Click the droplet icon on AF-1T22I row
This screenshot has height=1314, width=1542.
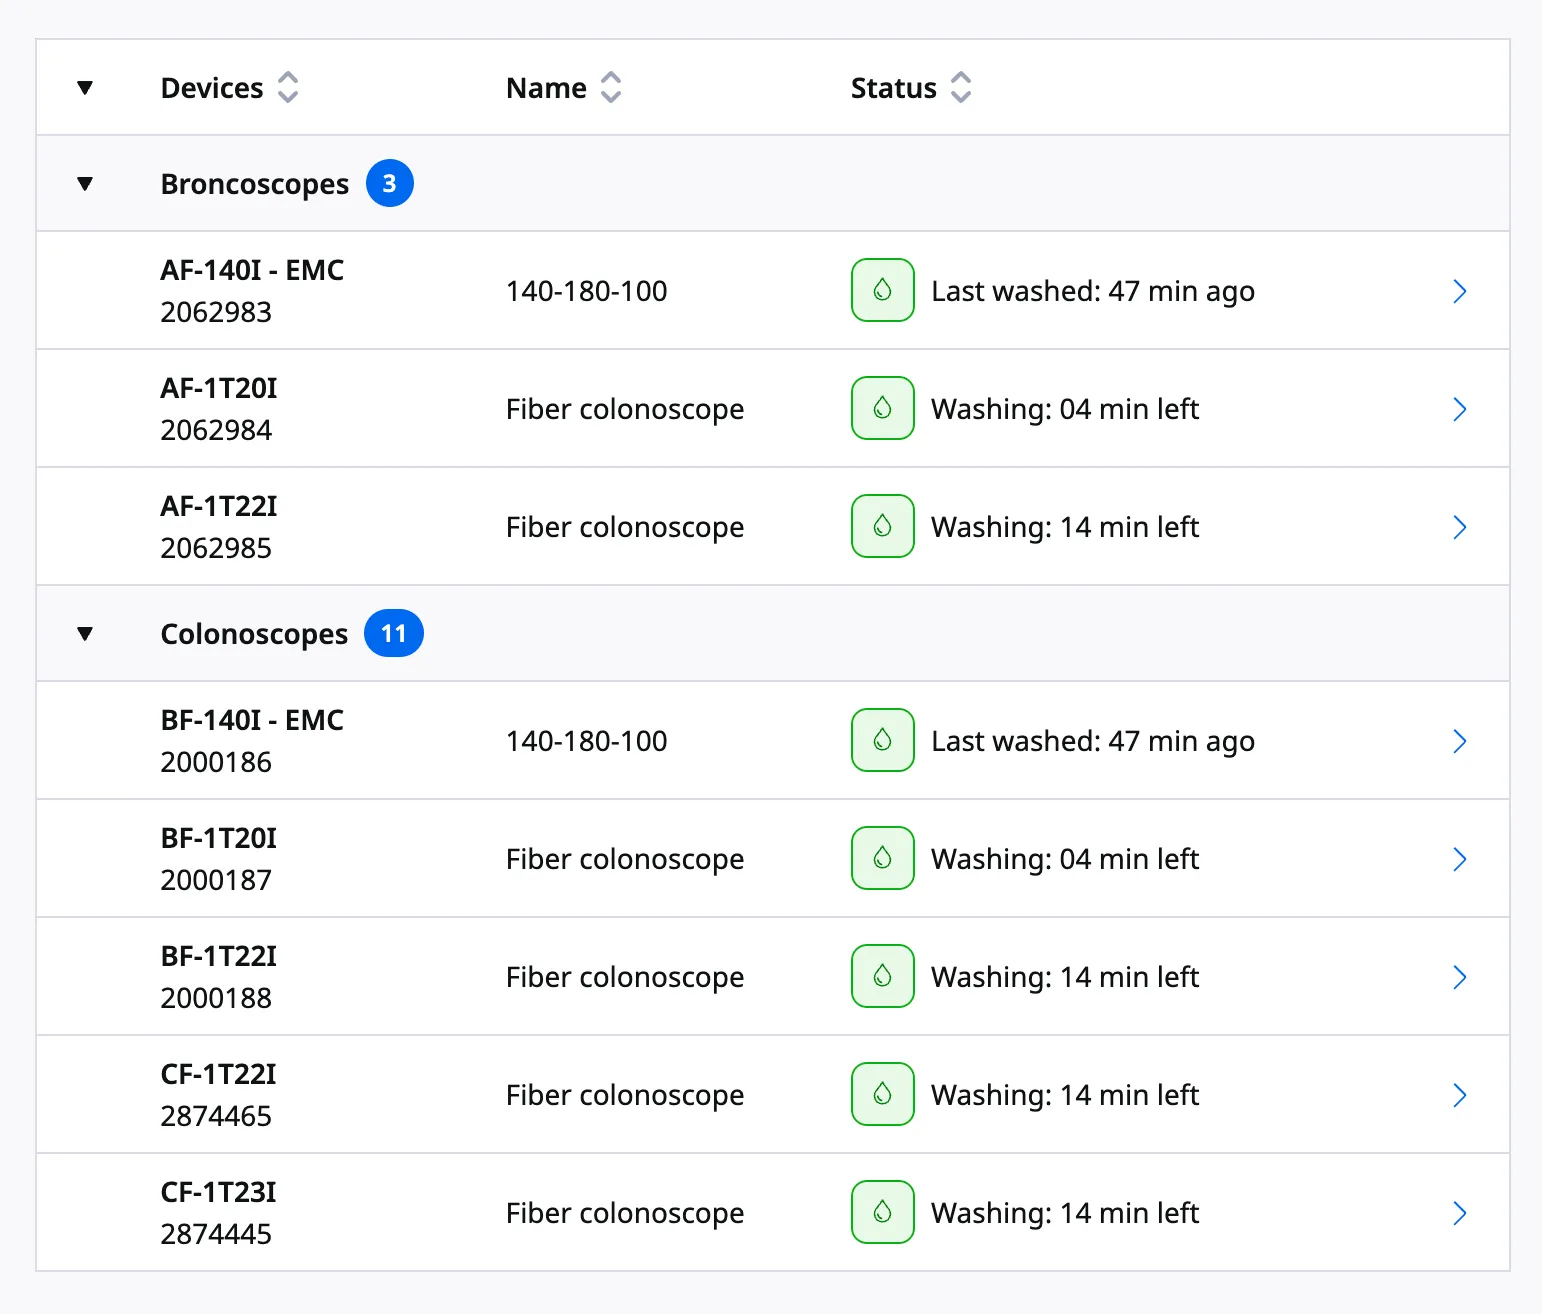pos(882,526)
